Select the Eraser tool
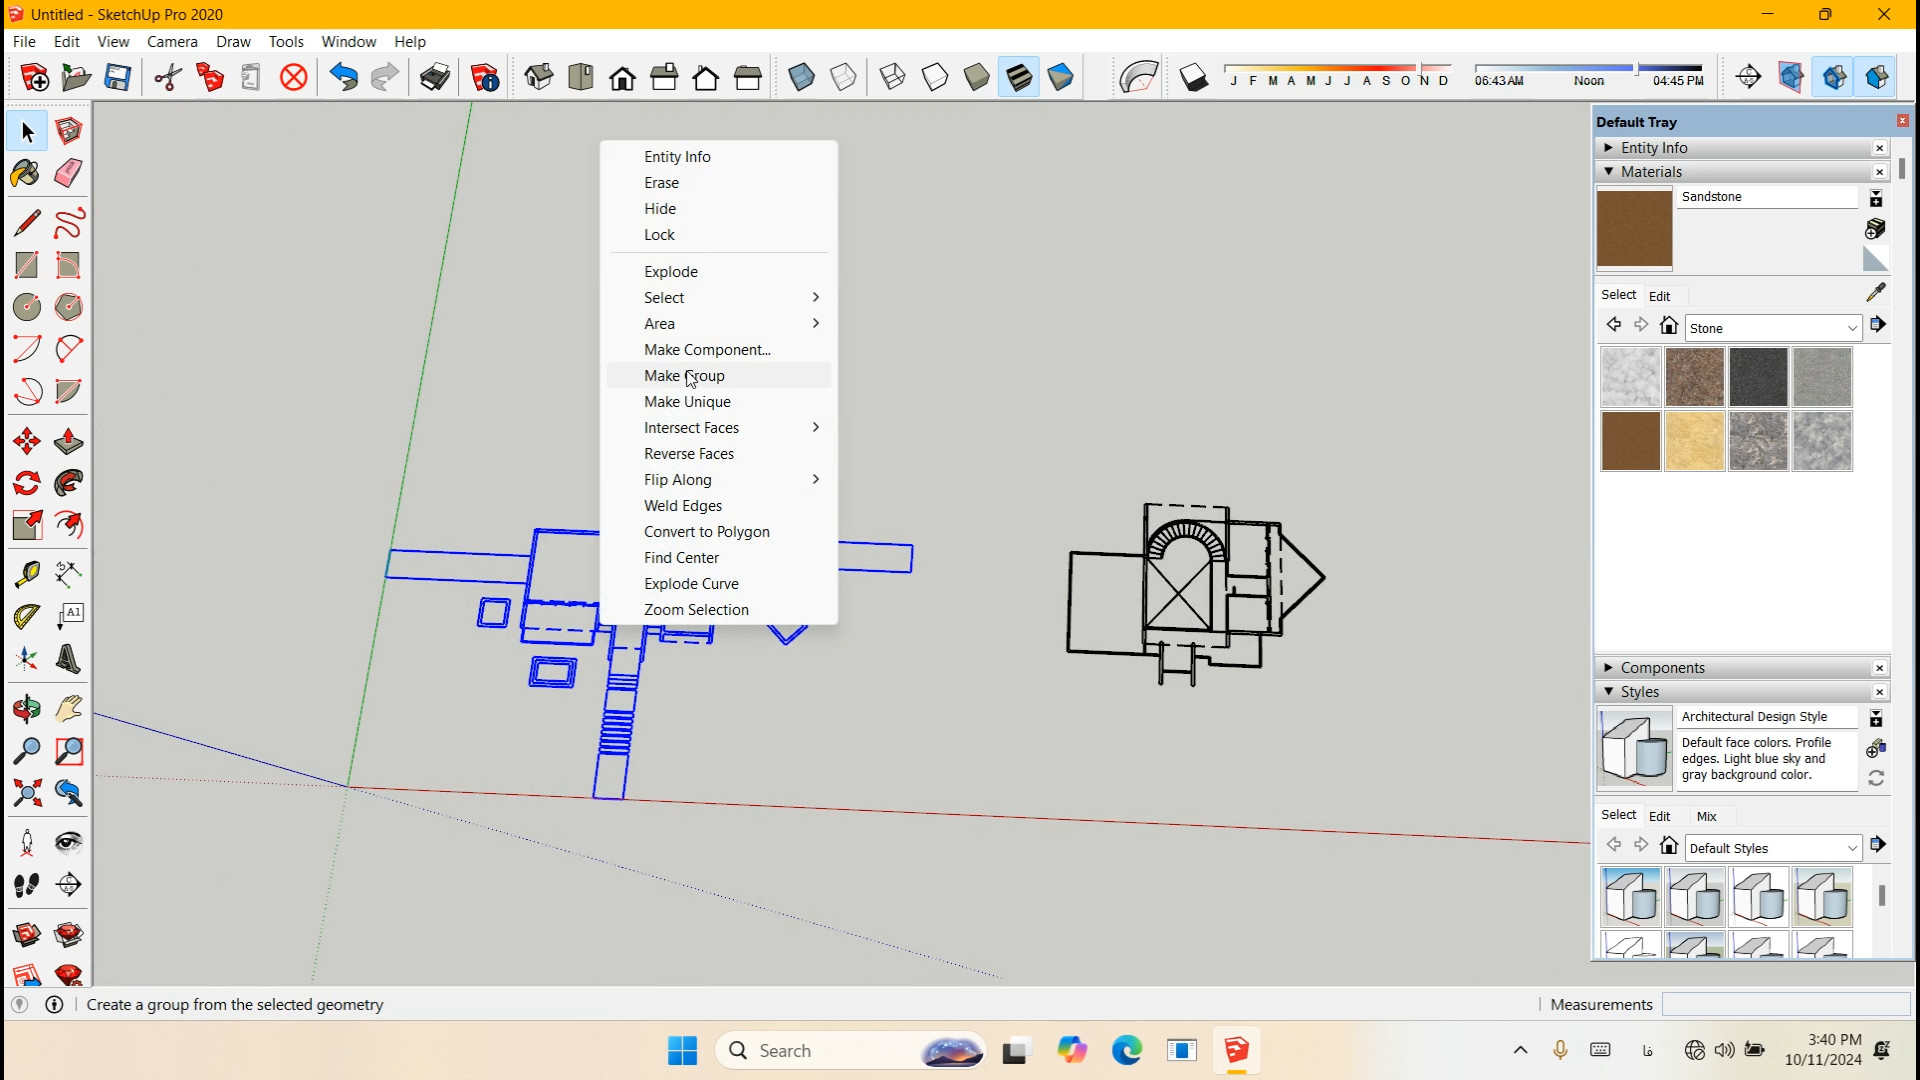Image resolution: width=1920 pixels, height=1080 pixels. pos(68,173)
